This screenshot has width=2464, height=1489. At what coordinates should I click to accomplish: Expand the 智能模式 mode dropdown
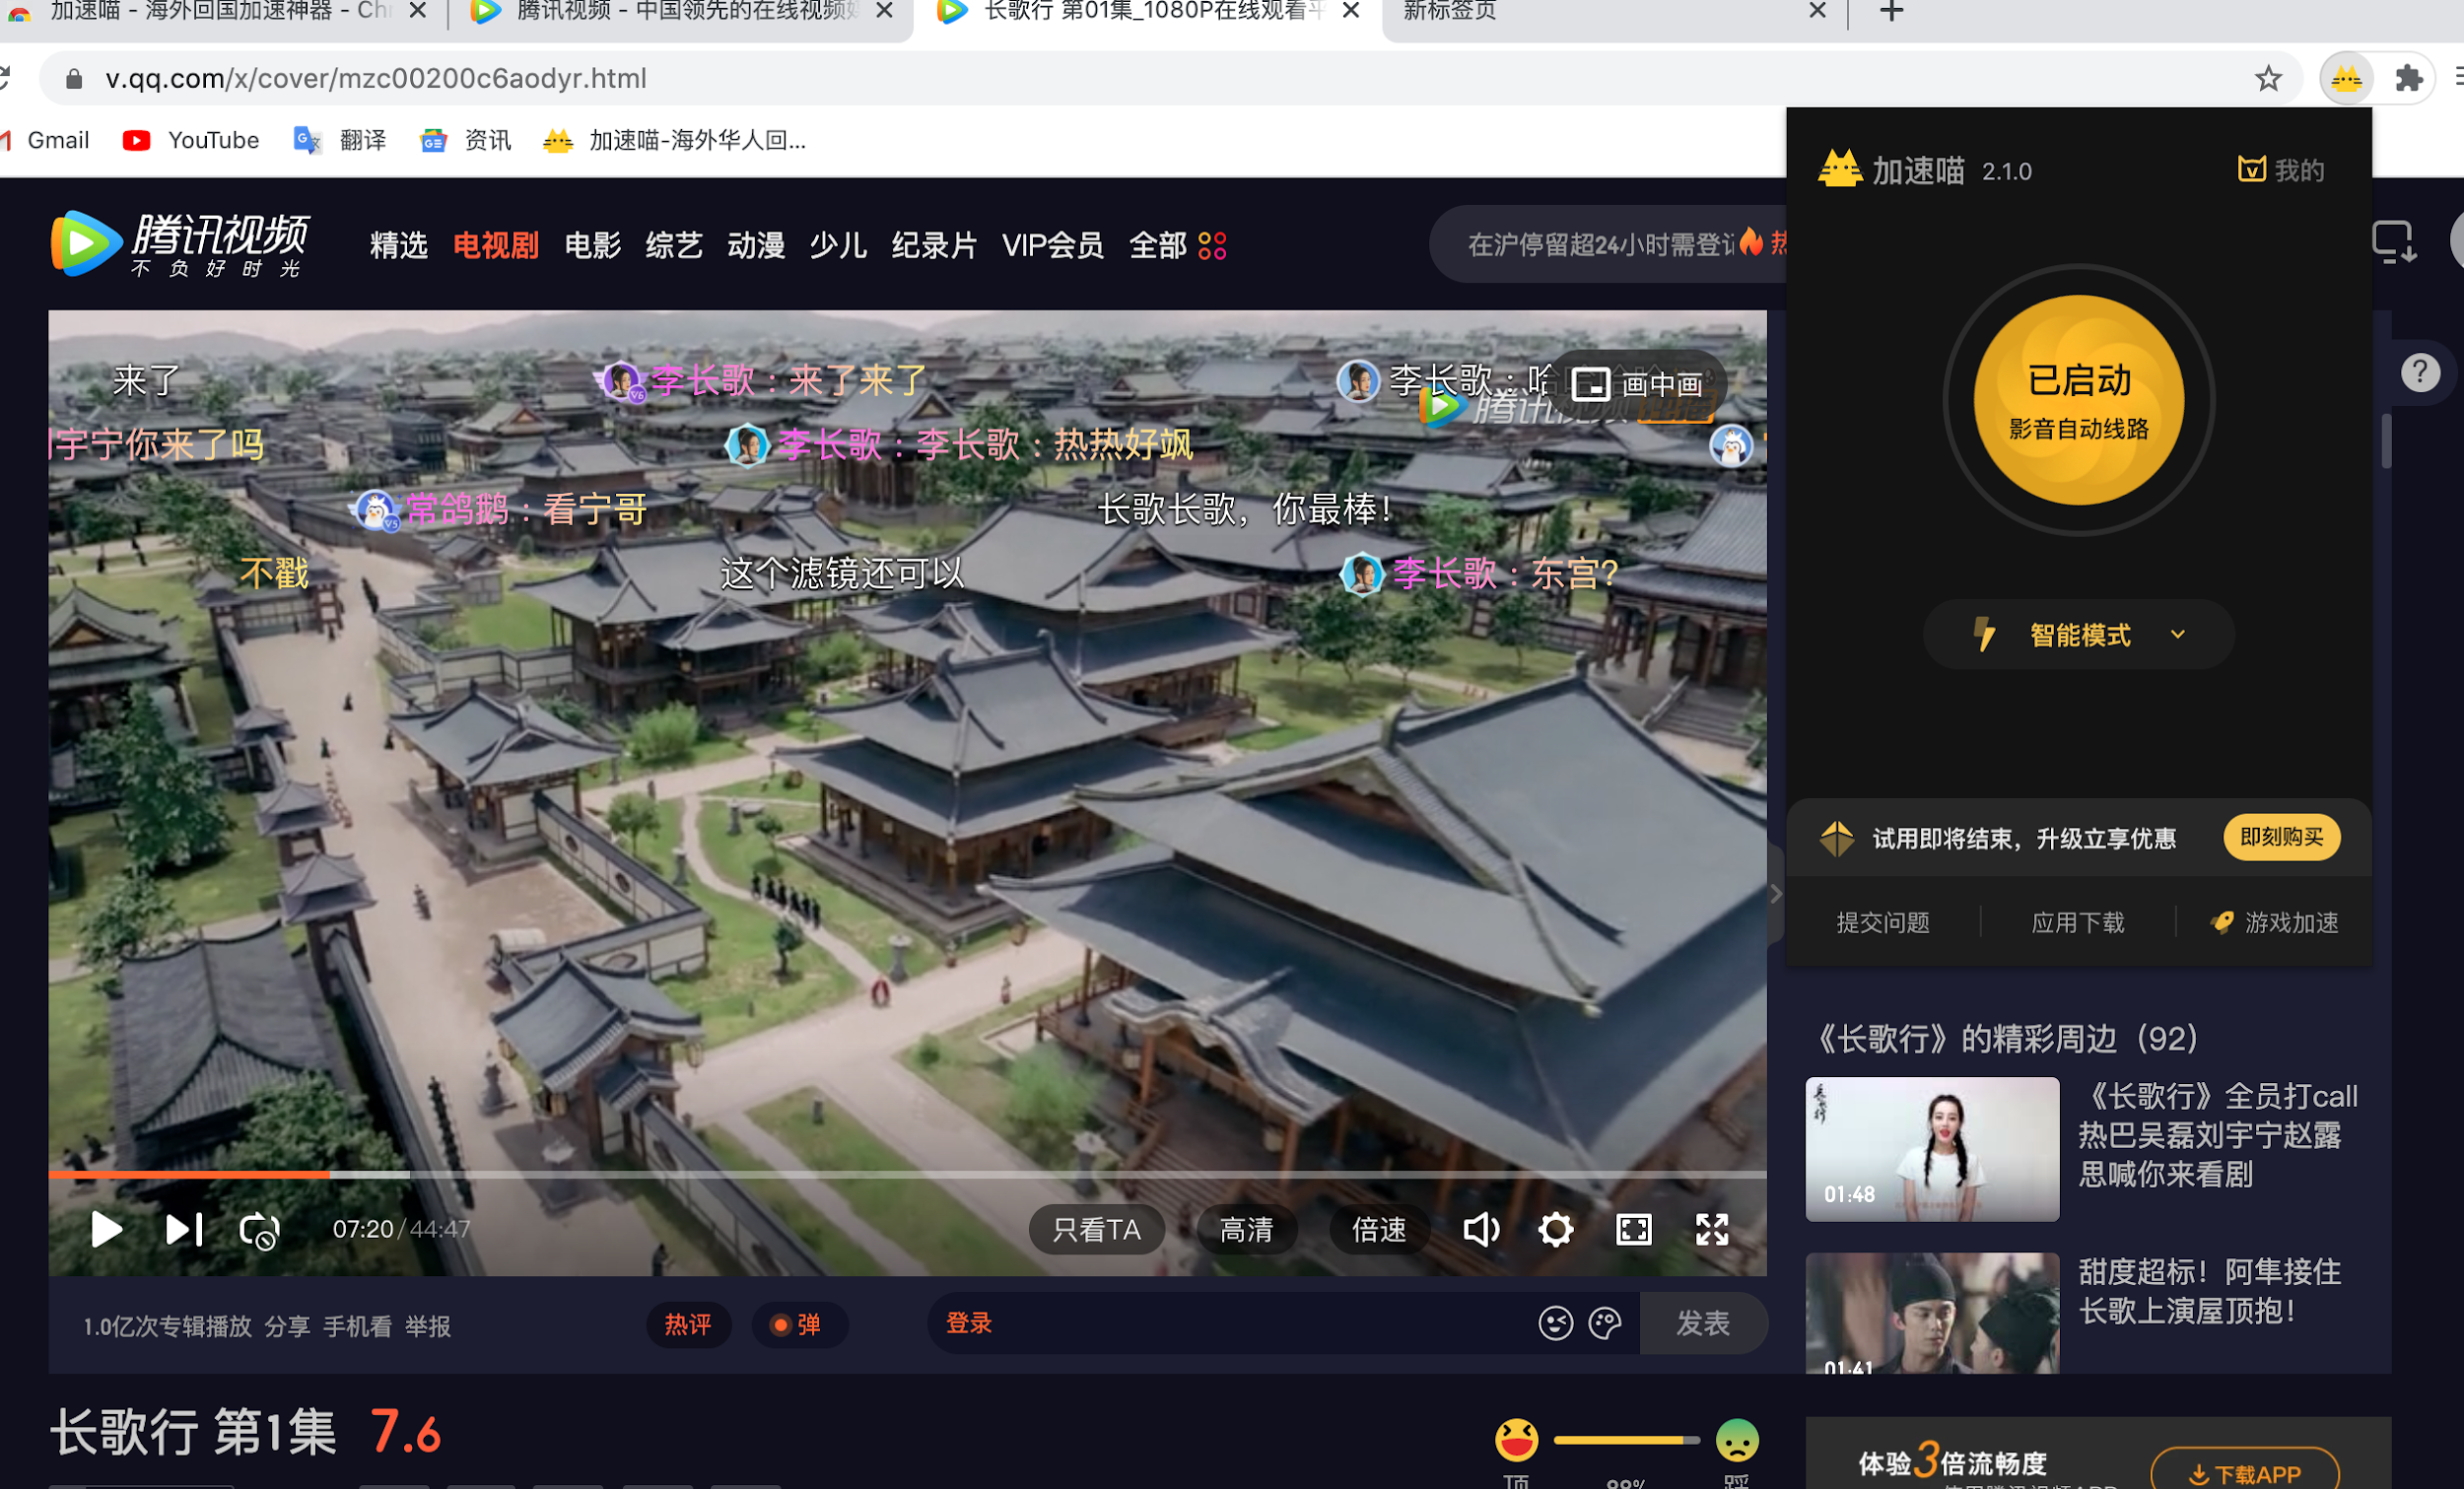click(2078, 635)
